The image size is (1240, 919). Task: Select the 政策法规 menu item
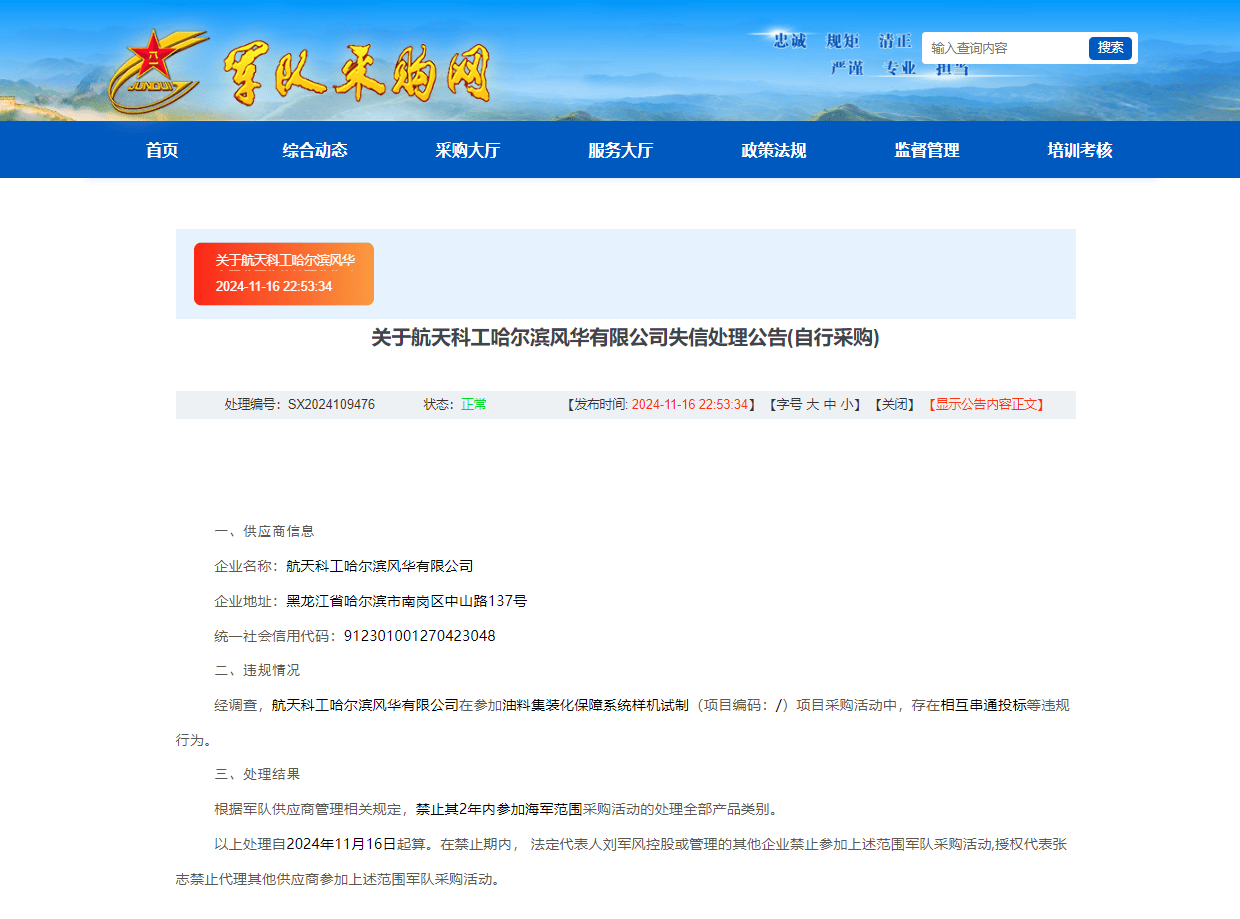(773, 150)
